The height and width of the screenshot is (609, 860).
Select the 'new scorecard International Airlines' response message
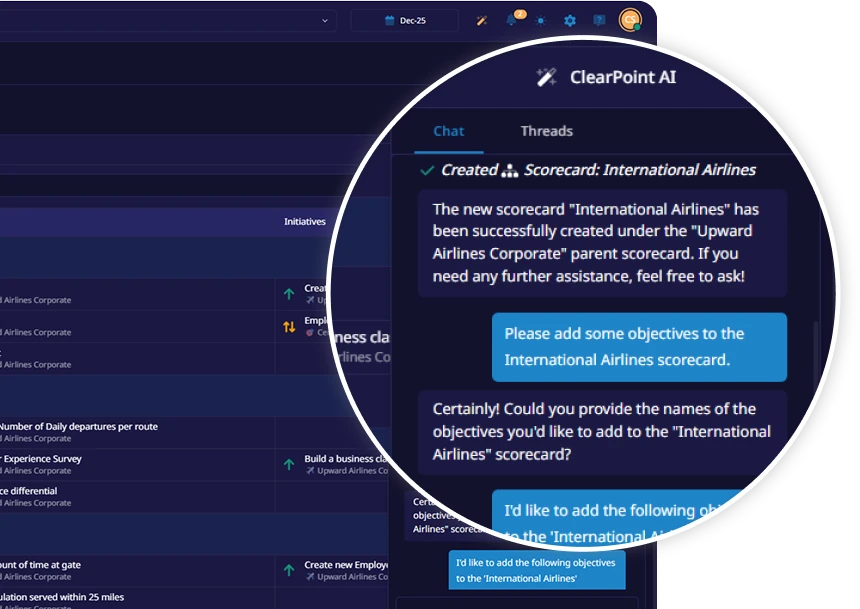coord(602,243)
